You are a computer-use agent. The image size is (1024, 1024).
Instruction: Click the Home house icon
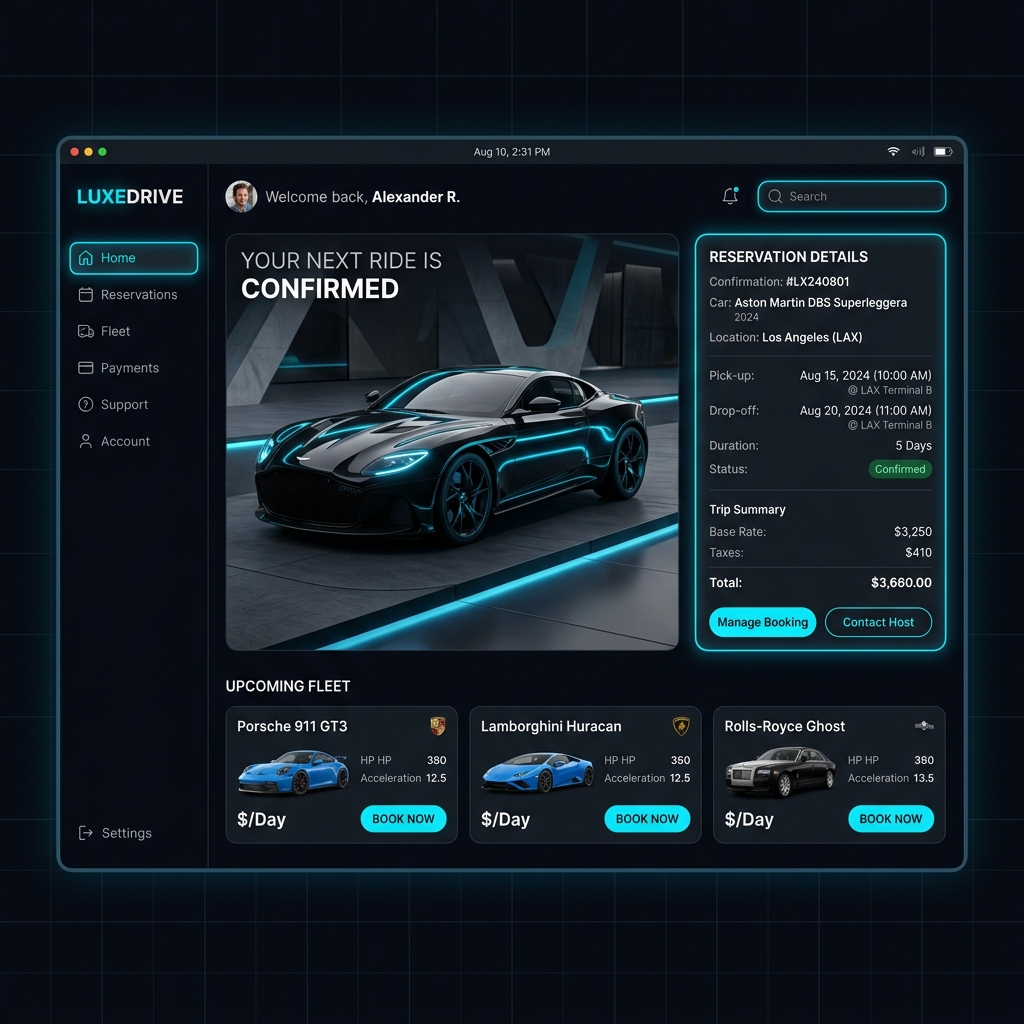point(86,258)
